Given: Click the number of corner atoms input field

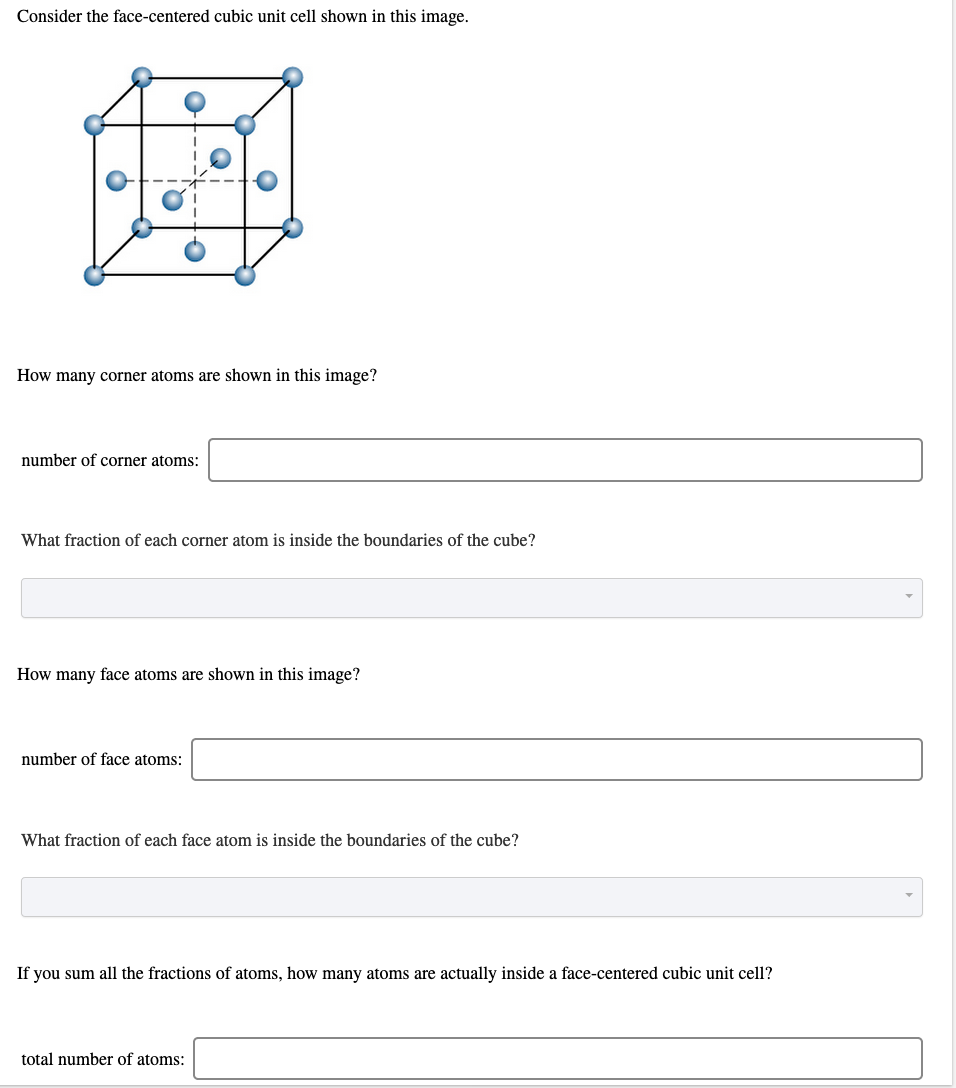Looking at the screenshot, I should 565,460.
